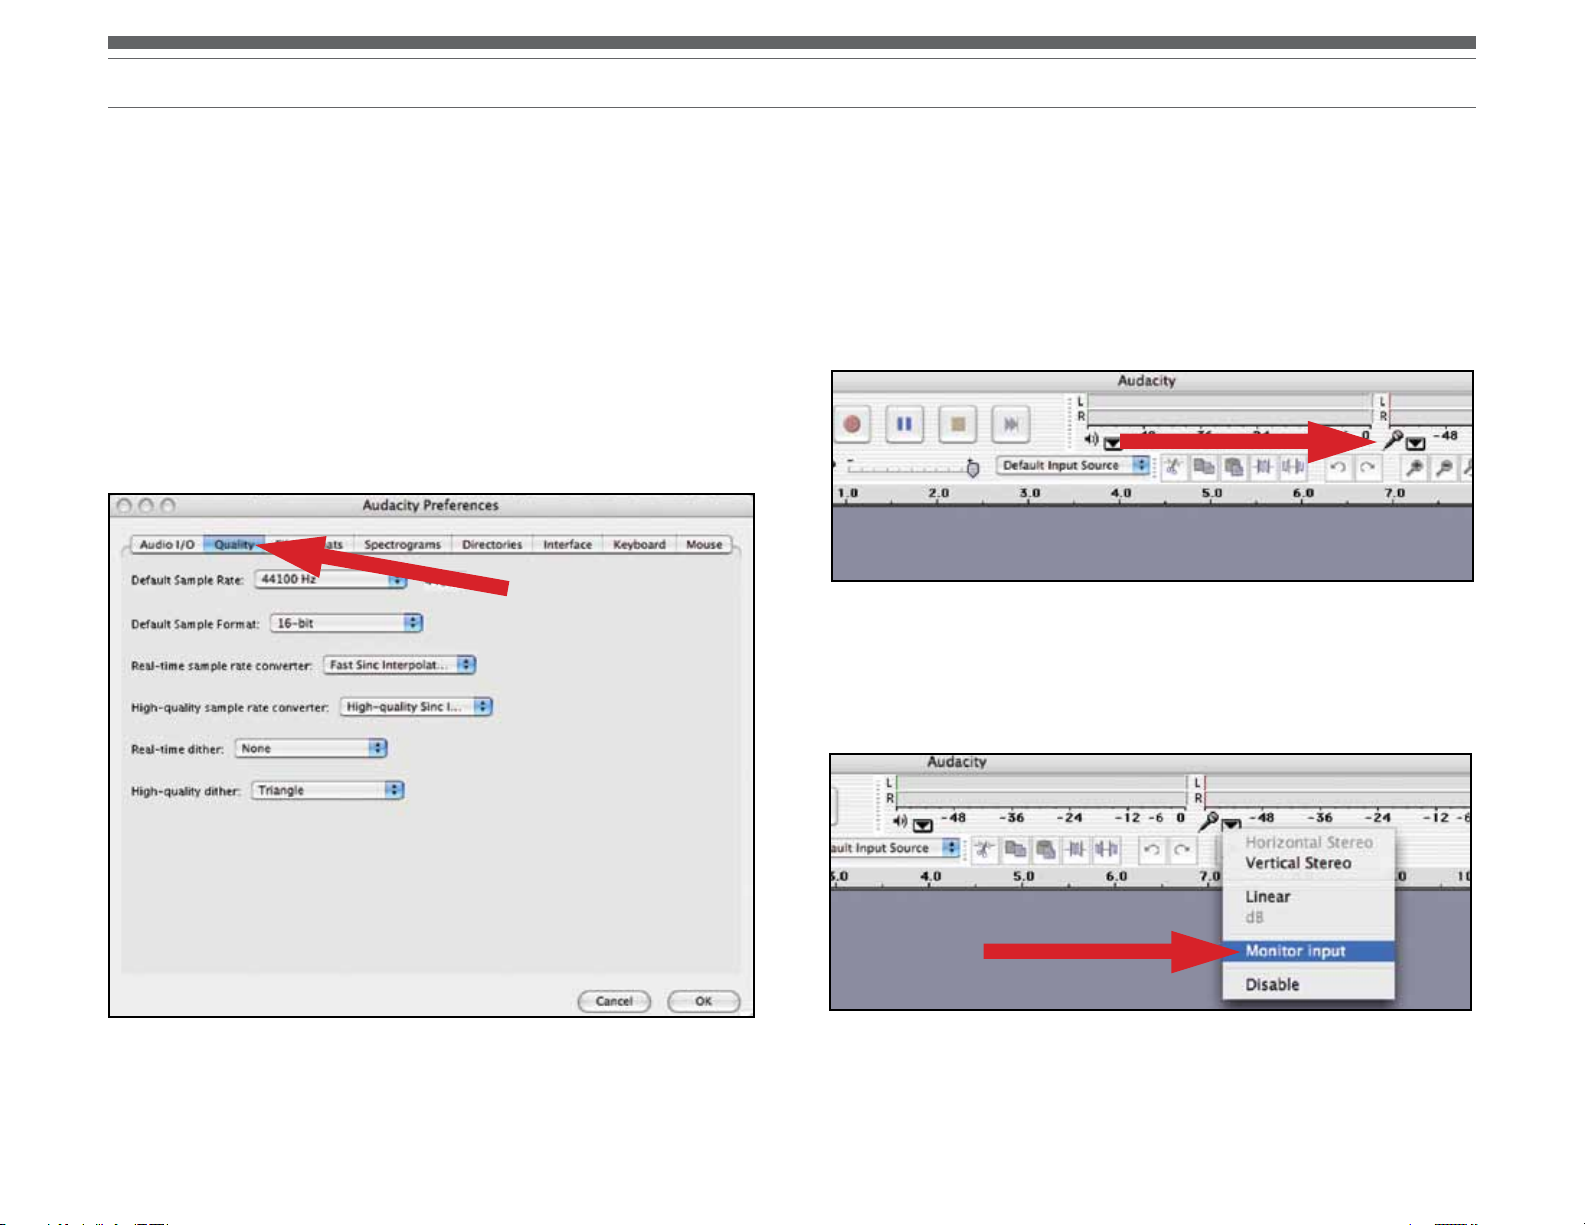The height and width of the screenshot is (1225, 1585).
Task: Open output meter arrow in window with Pause button
Action: click(1112, 443)
